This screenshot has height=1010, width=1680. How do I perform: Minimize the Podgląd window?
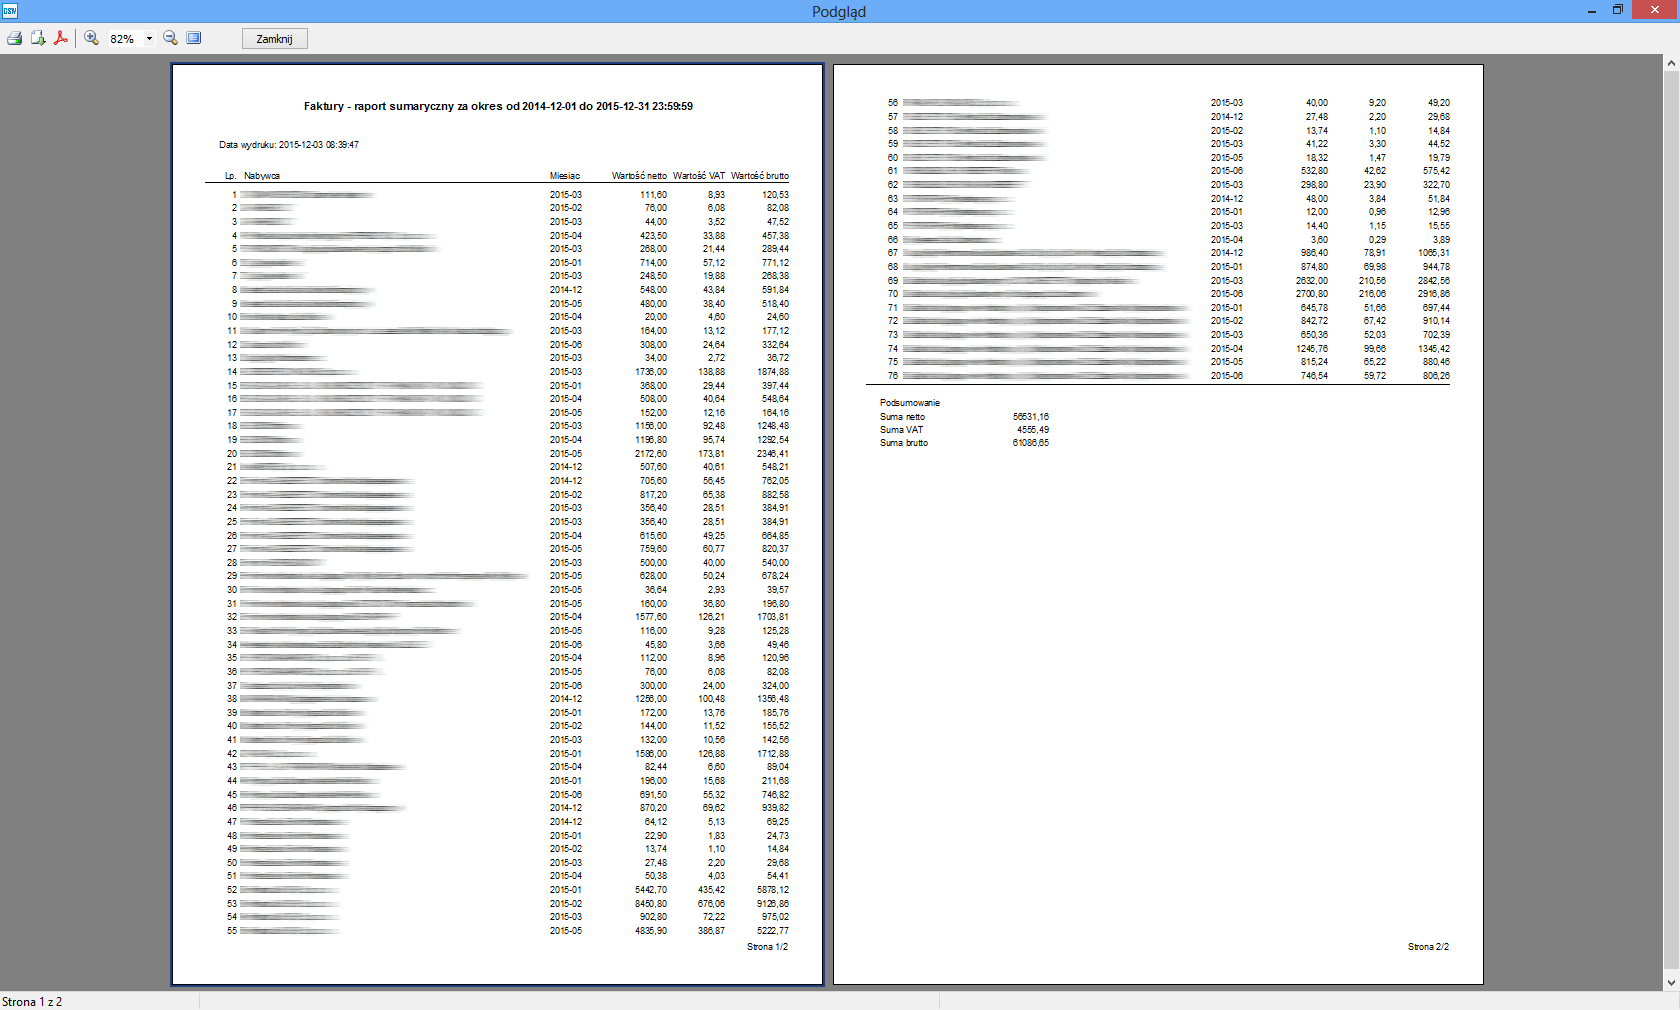click(x=1591, y=10)
